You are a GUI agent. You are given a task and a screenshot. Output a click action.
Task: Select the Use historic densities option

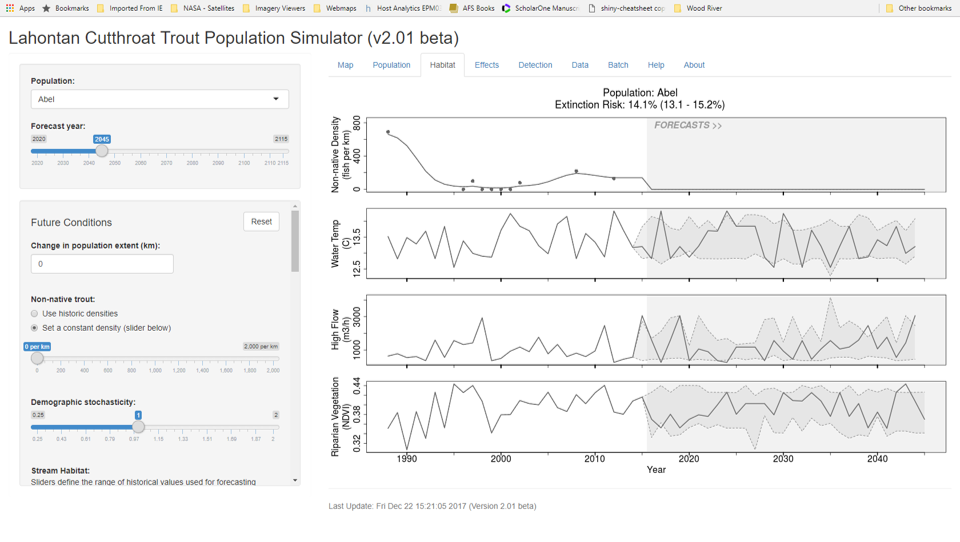34,314
